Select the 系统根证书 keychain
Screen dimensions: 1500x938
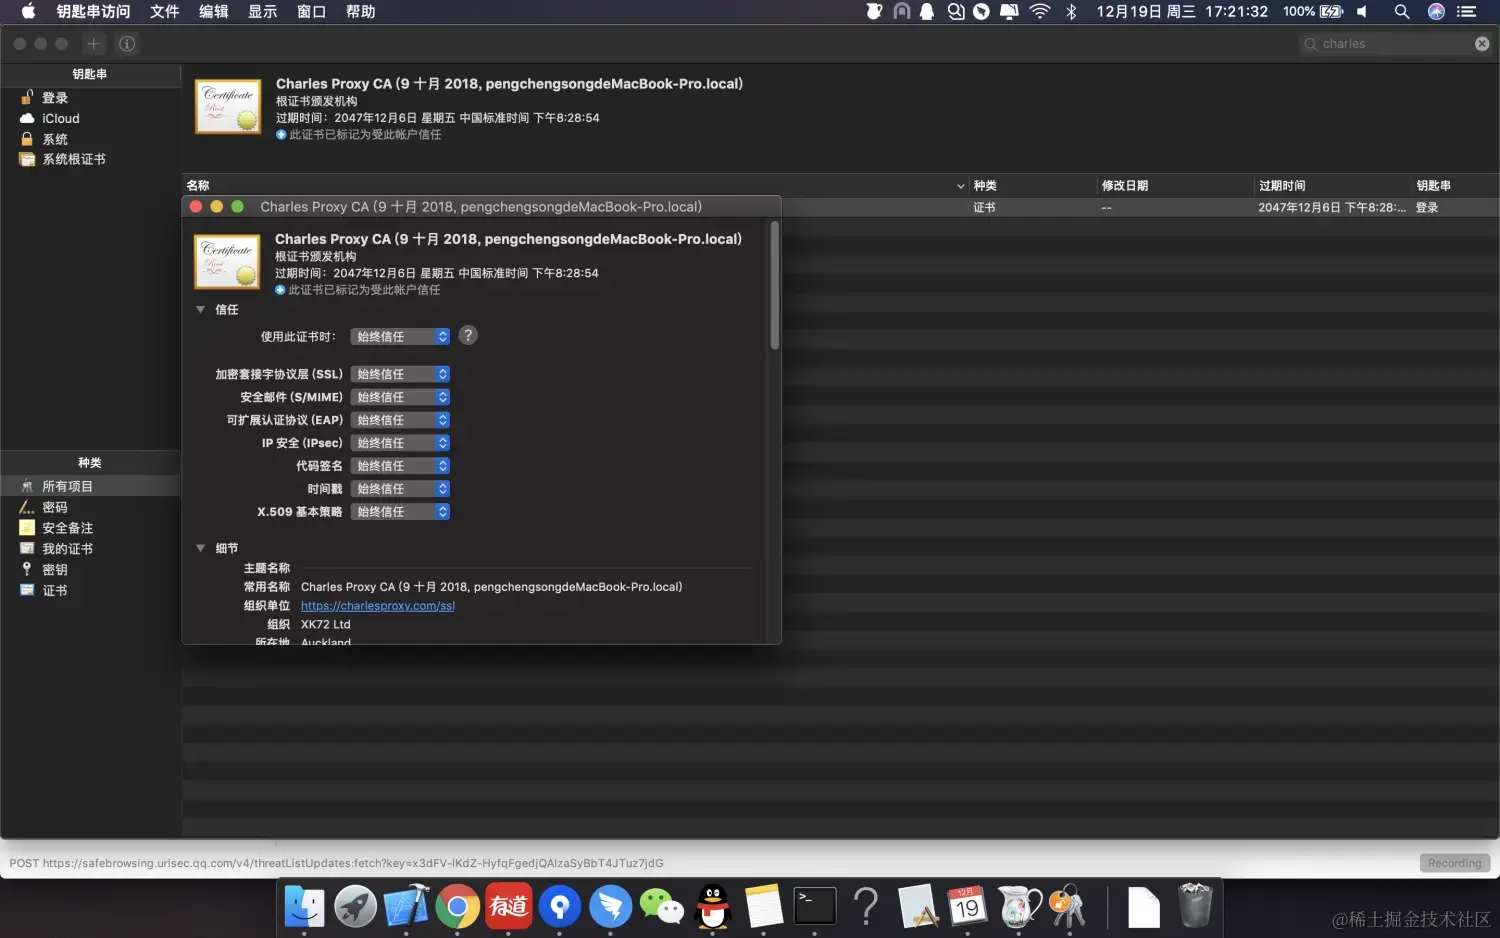coord(73,159)
